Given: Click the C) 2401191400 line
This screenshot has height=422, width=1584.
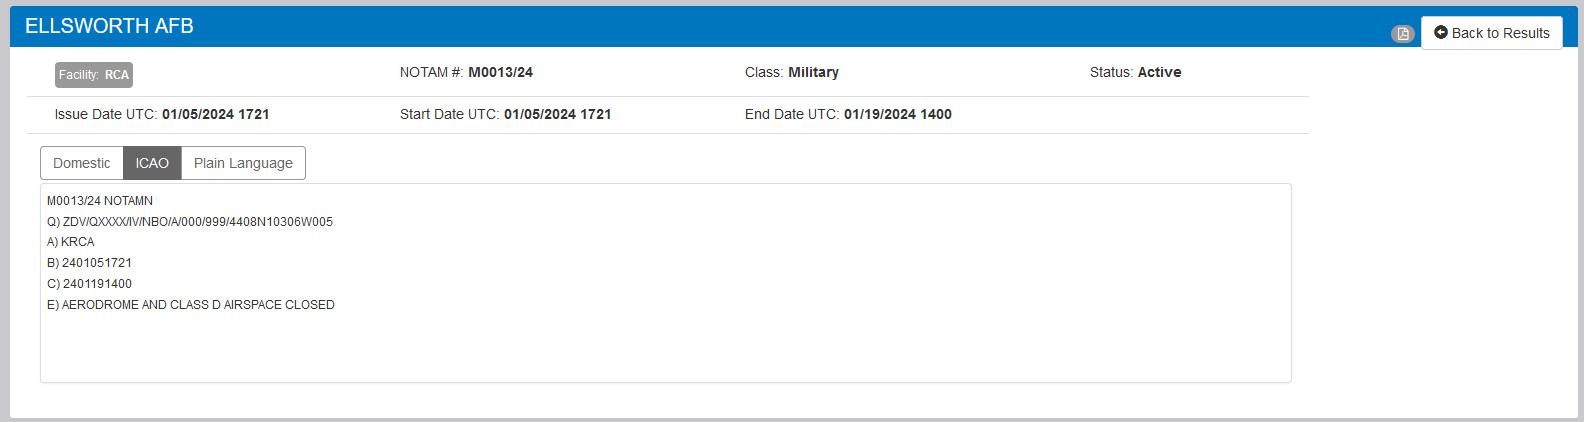Looking at the screenshot, I should point(90,284).
